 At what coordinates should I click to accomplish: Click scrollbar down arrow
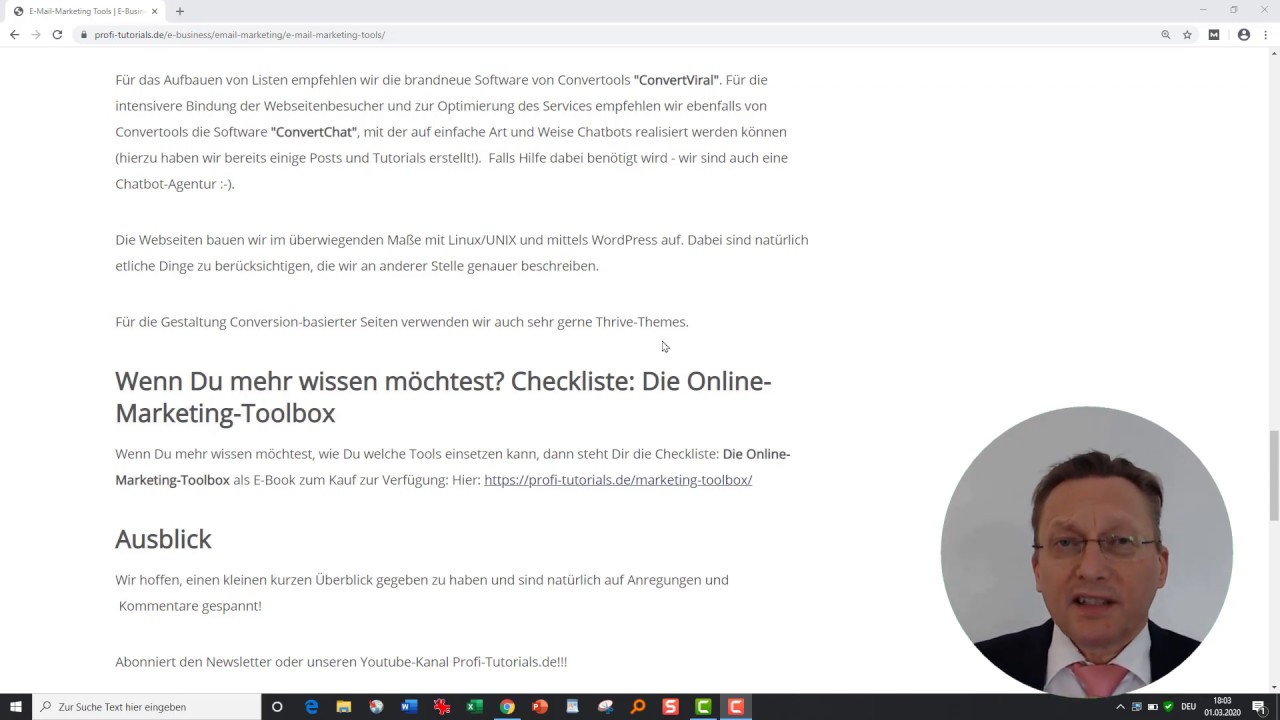(x=1274, y=687)
